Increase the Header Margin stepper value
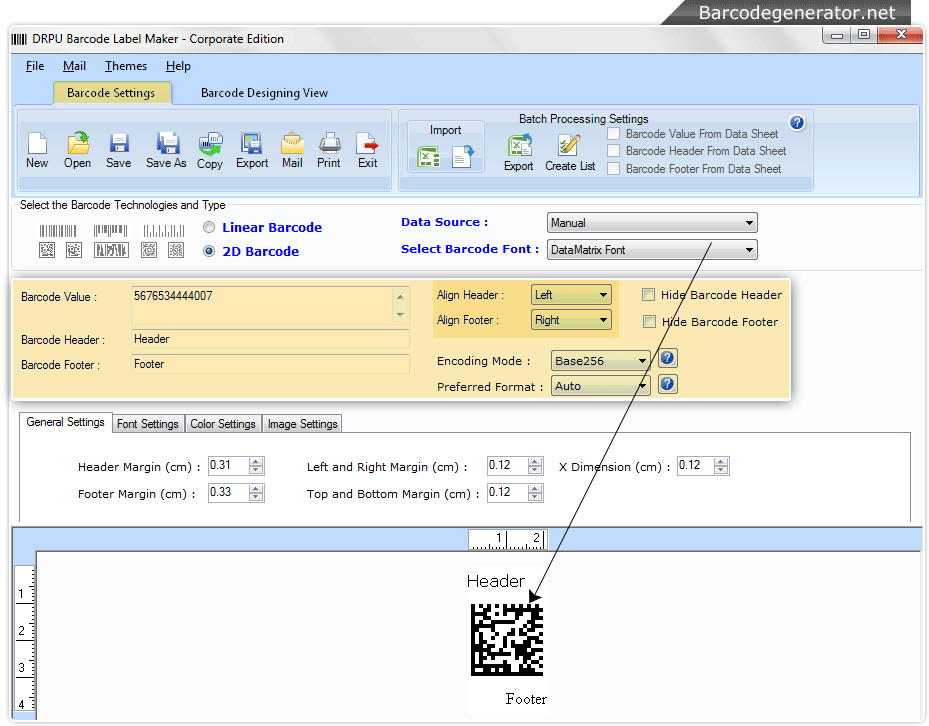Screen dimensions: 929x726 tap(257, 462)
